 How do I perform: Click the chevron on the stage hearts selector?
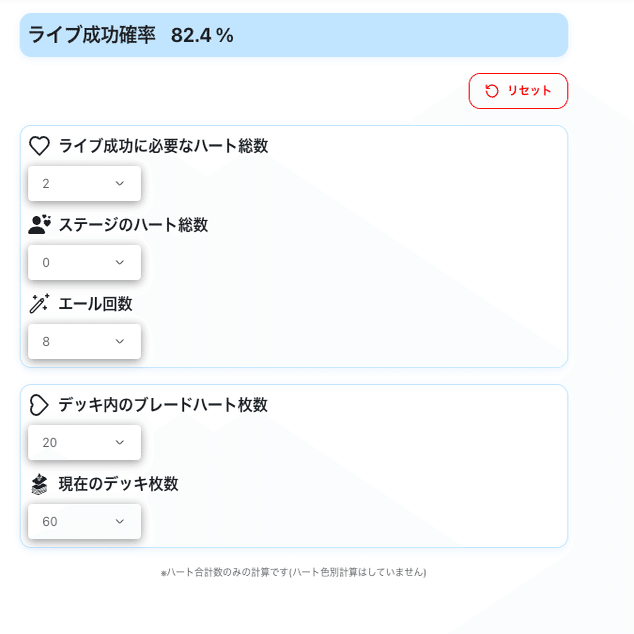tap(120, 263)
